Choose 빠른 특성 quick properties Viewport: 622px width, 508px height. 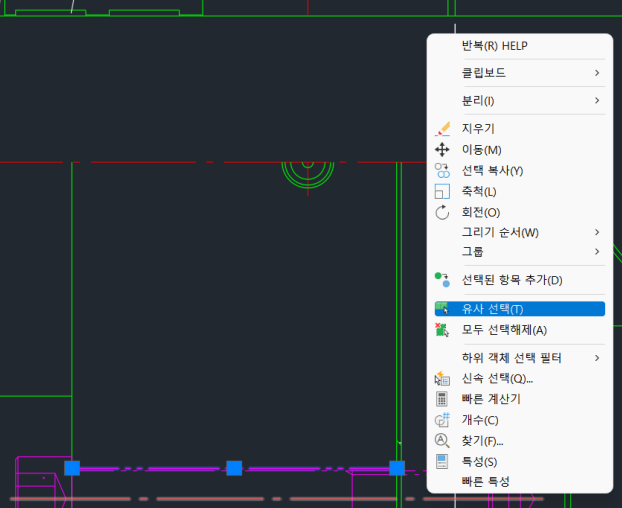520,482
